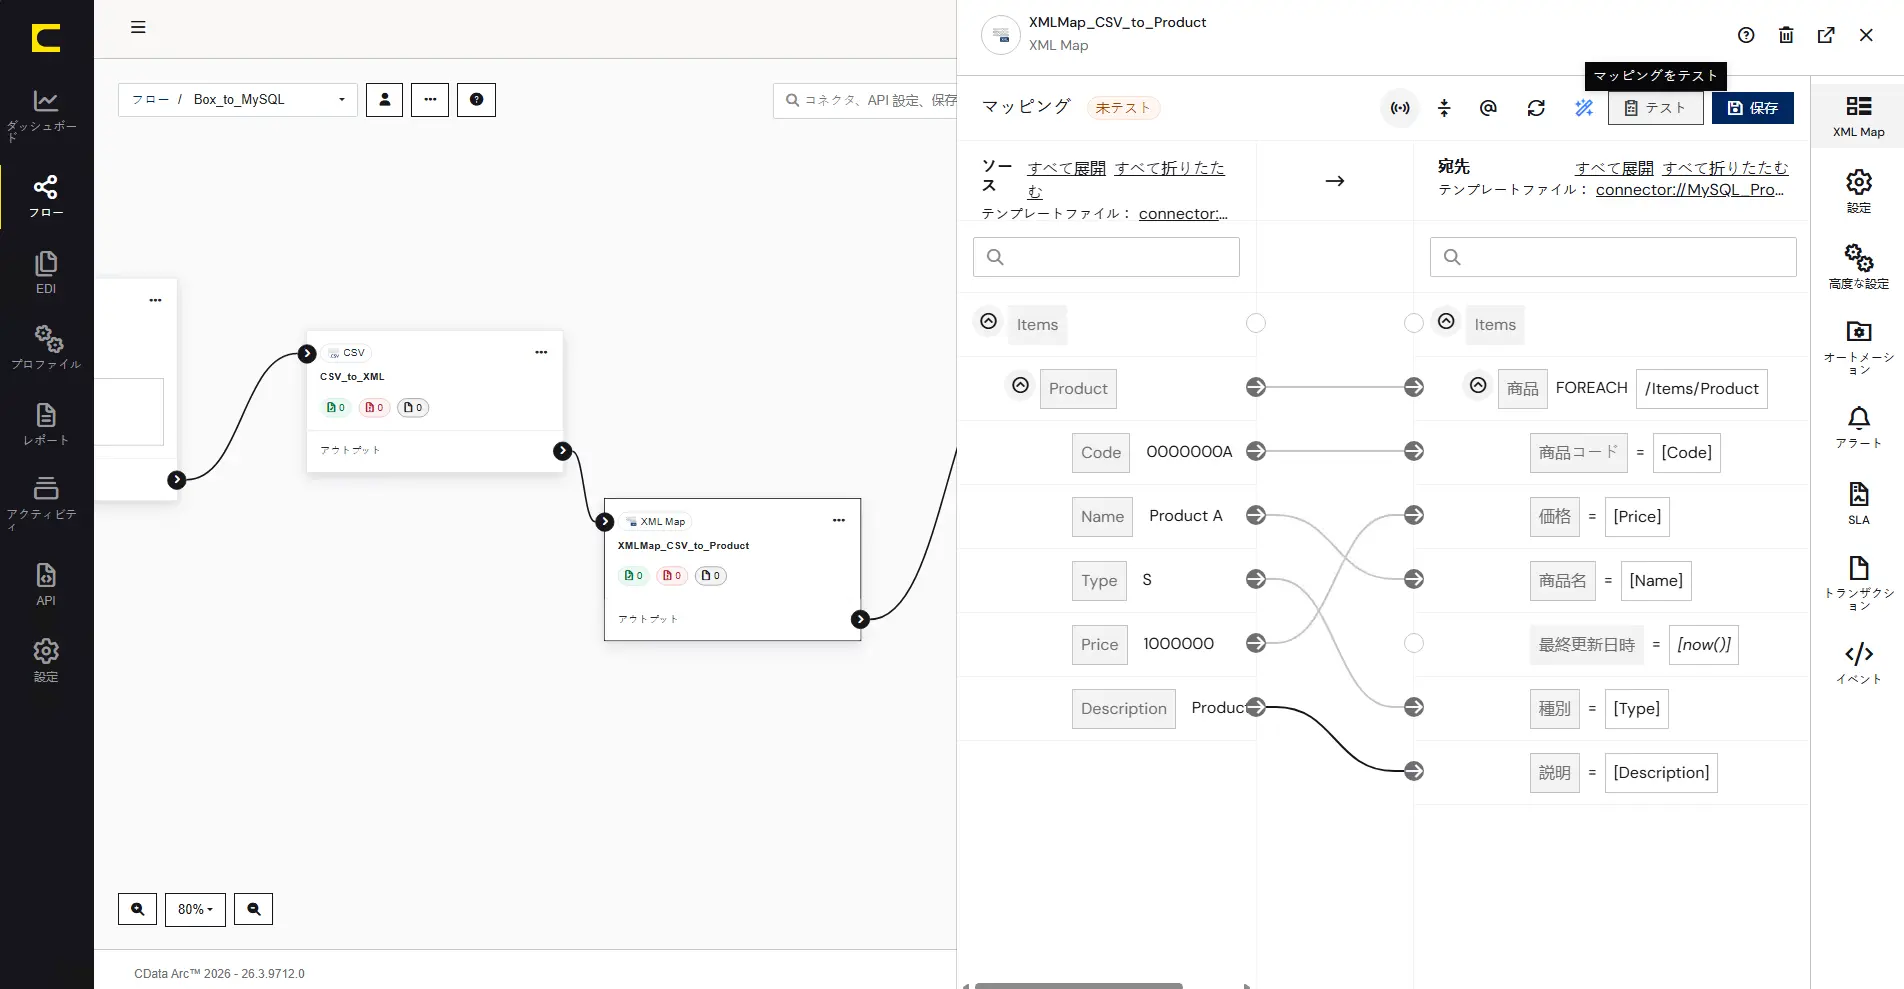
Task: Open the destination connector://MySQL_Pro template link
Action: [1690, 190]
